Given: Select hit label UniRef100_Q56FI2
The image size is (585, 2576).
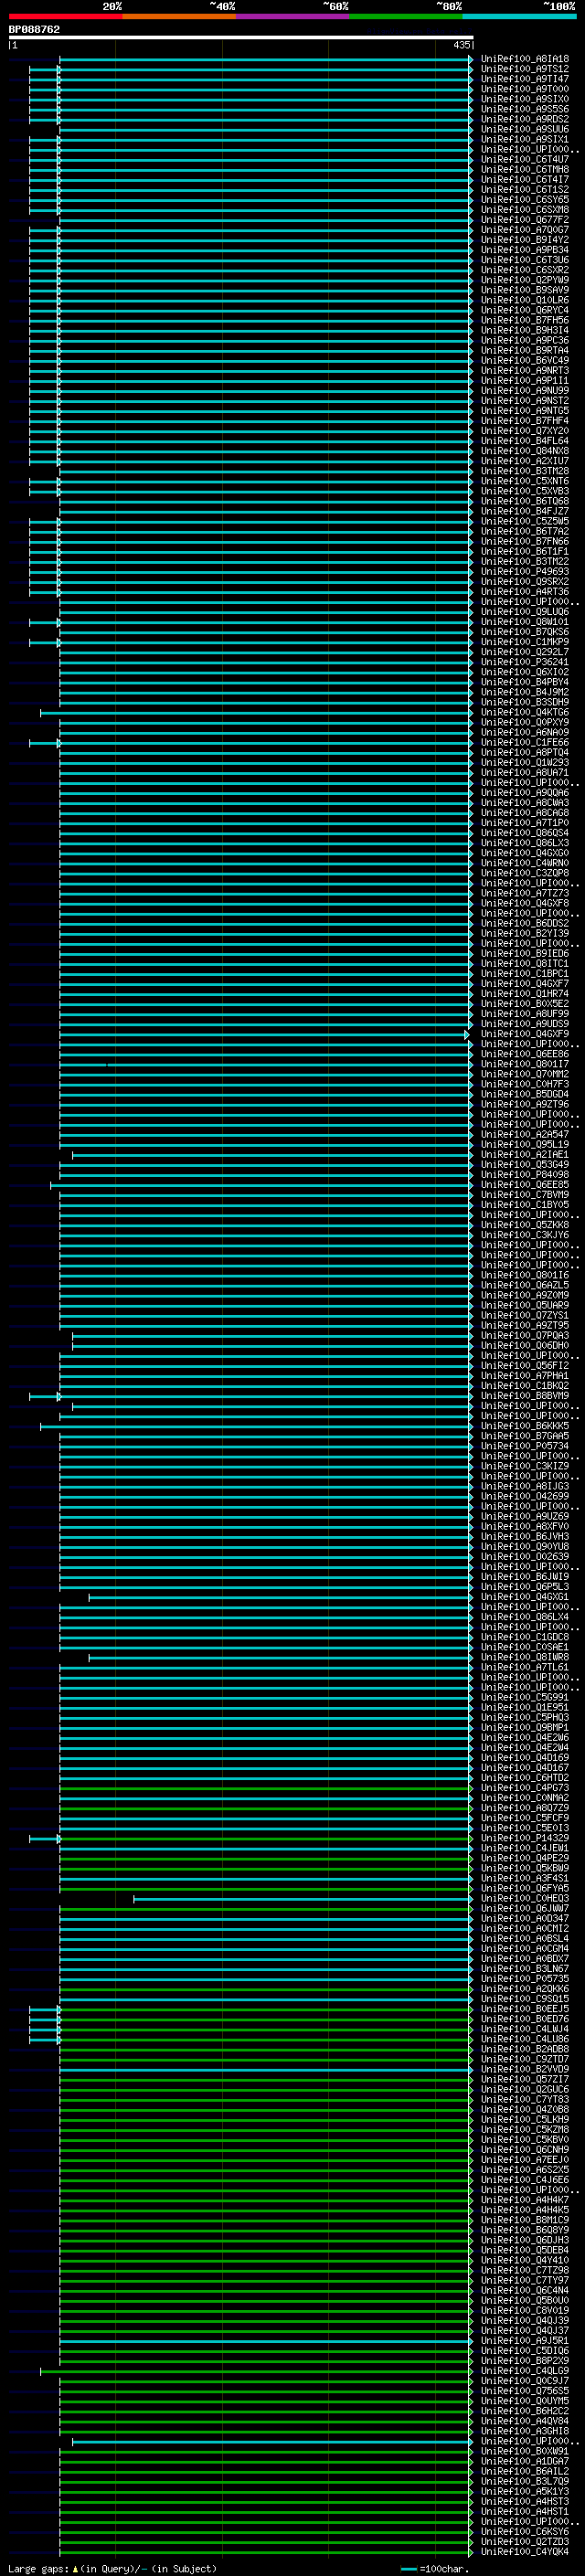Looking at the screenshot, I should coord(525,1366).
